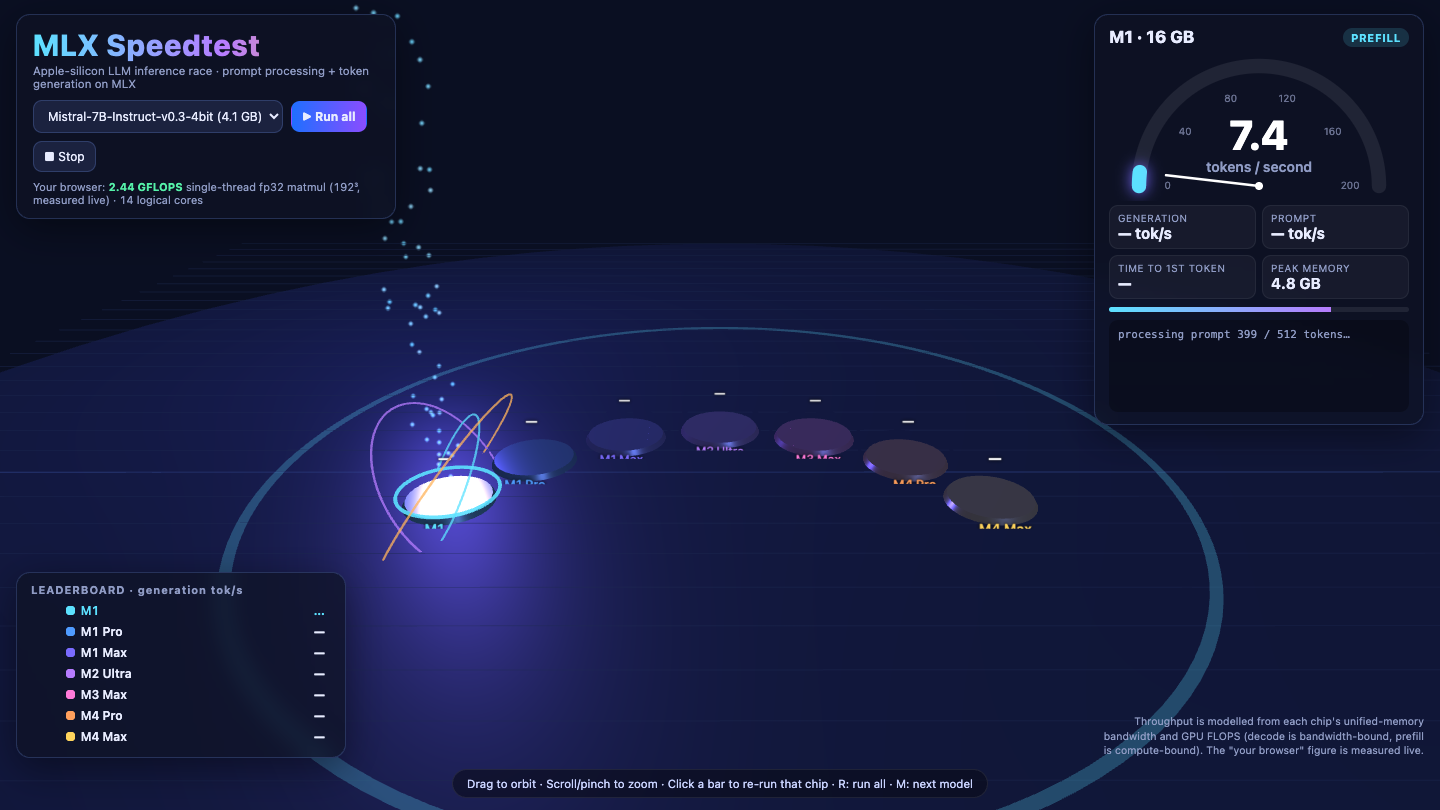Click the M3 Max chip disc
The height and width of the screenshot is (810, 1440).
click(814, 436)
